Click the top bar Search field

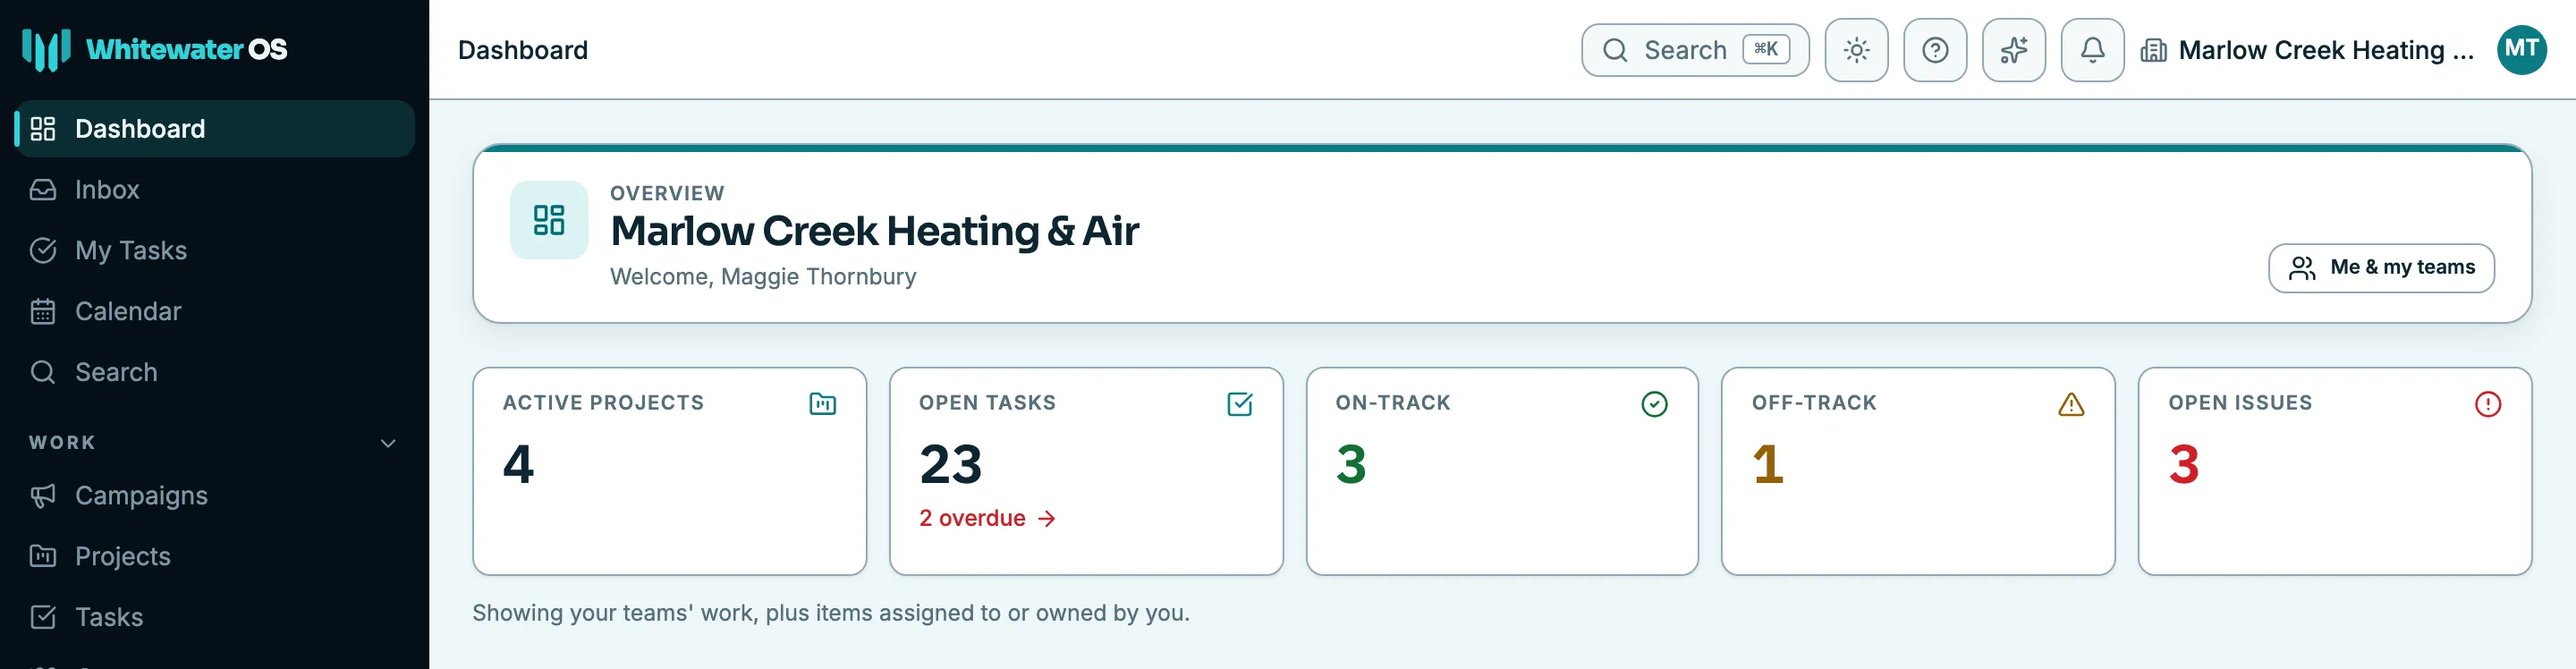pyautogui.click(x=1695, y=50)
